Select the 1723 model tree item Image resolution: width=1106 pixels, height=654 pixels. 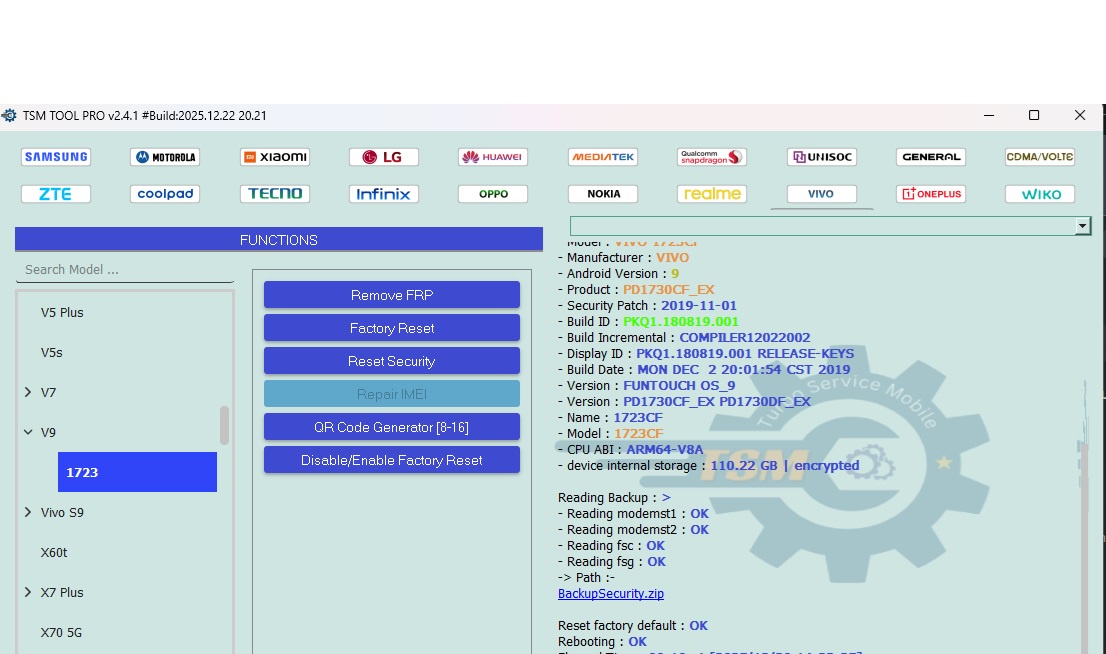click(137, 472)
